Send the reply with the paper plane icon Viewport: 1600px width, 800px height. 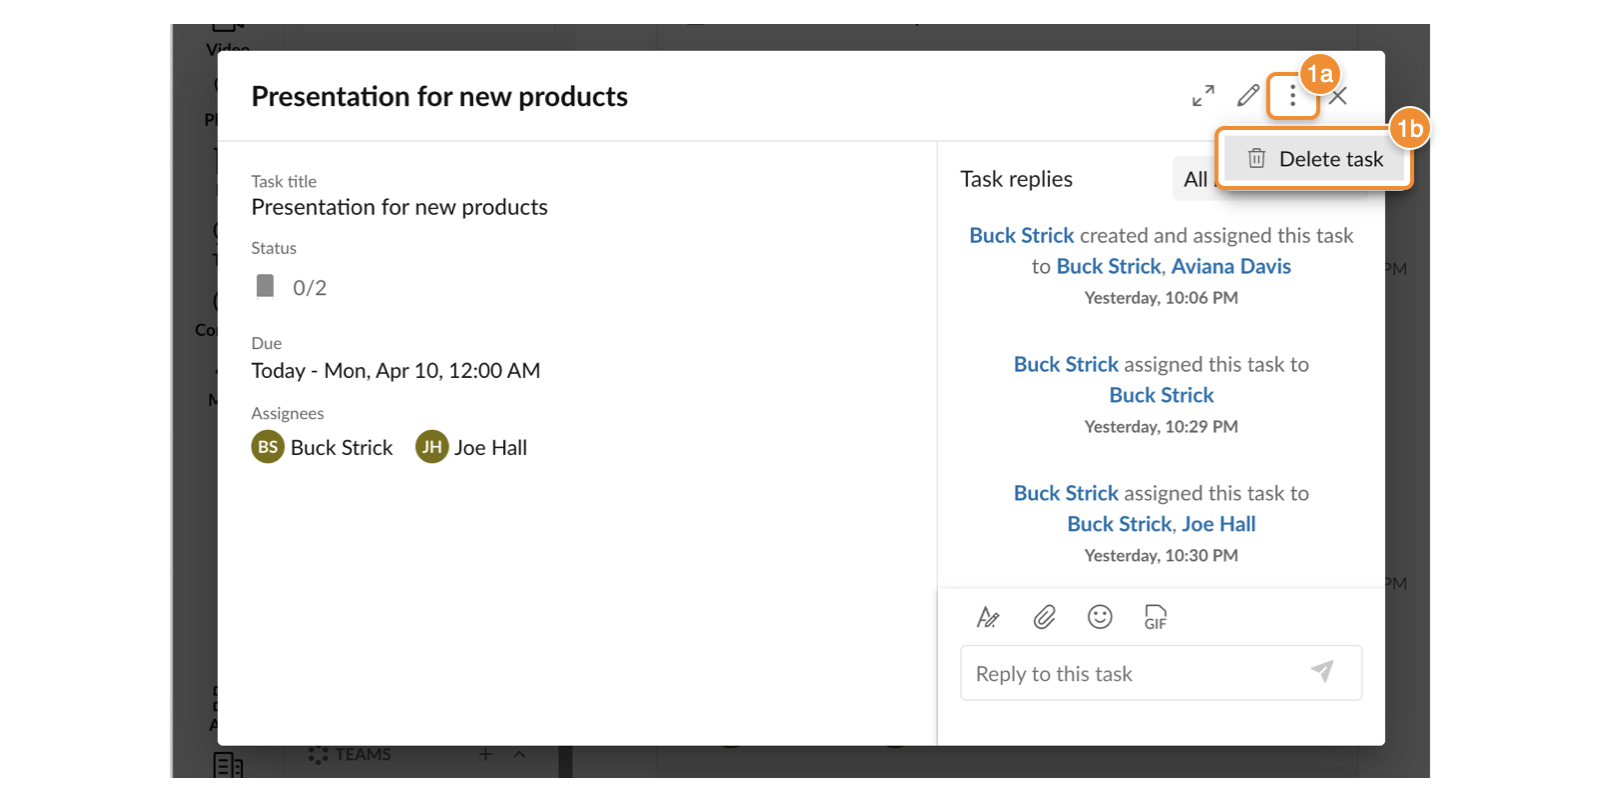(x=1322, y=671)
